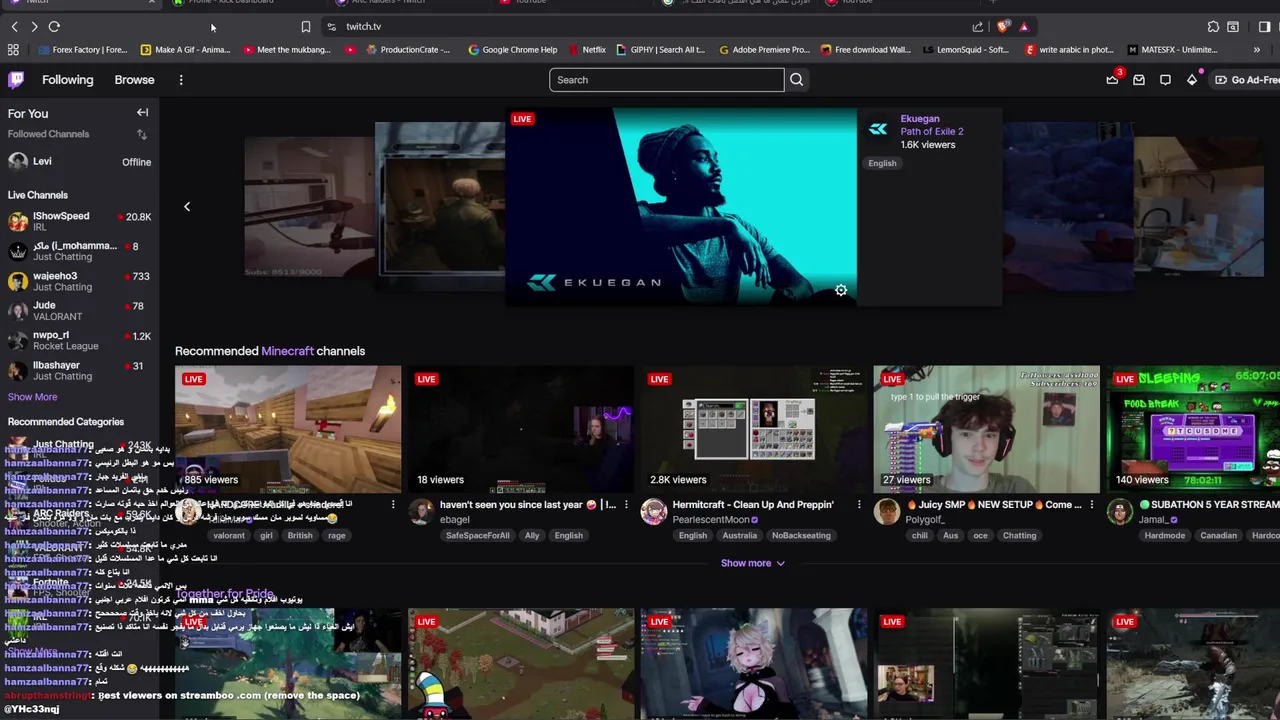Image resolution: width=1280 pixels, height=720 pixels.
Task: Open nwpo_rl Rocket League channel
Action: 79,340
